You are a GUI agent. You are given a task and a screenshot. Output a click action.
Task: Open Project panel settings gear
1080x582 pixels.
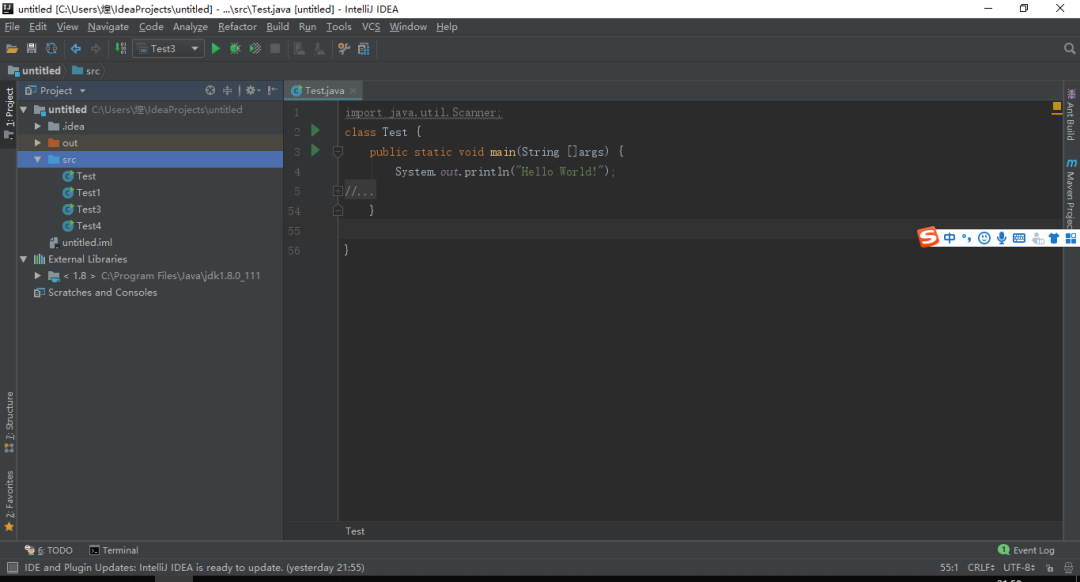click(252, 90)
